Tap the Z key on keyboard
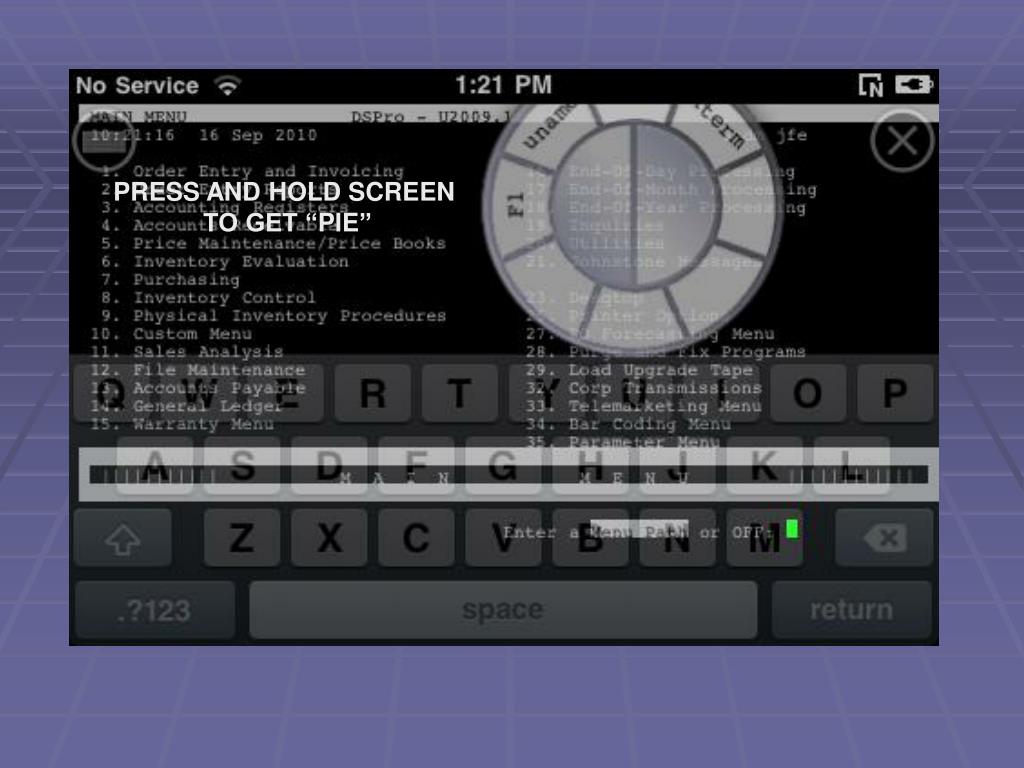This screenshot has height=768, width=1024. pyautogui.click(x=242, y=538)
